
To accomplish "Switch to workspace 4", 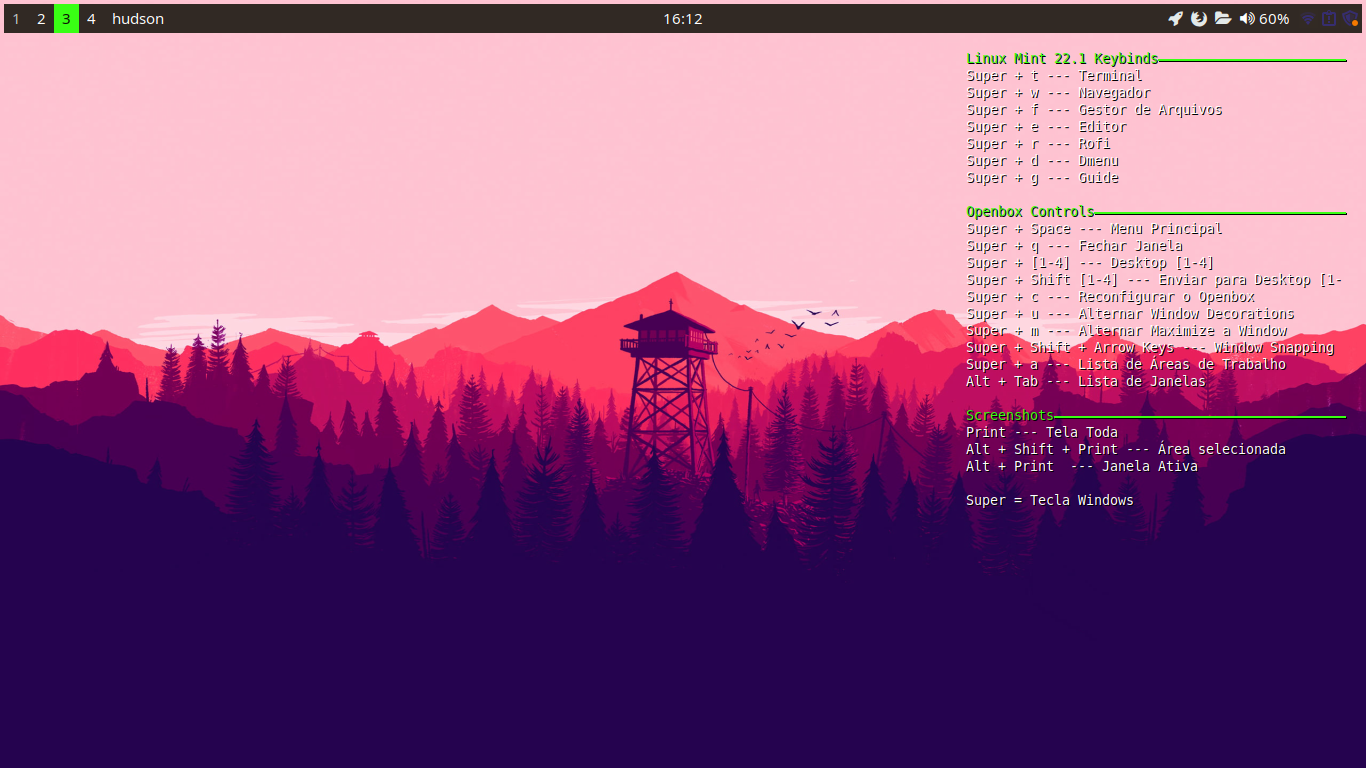I will [x=91, y=19].
